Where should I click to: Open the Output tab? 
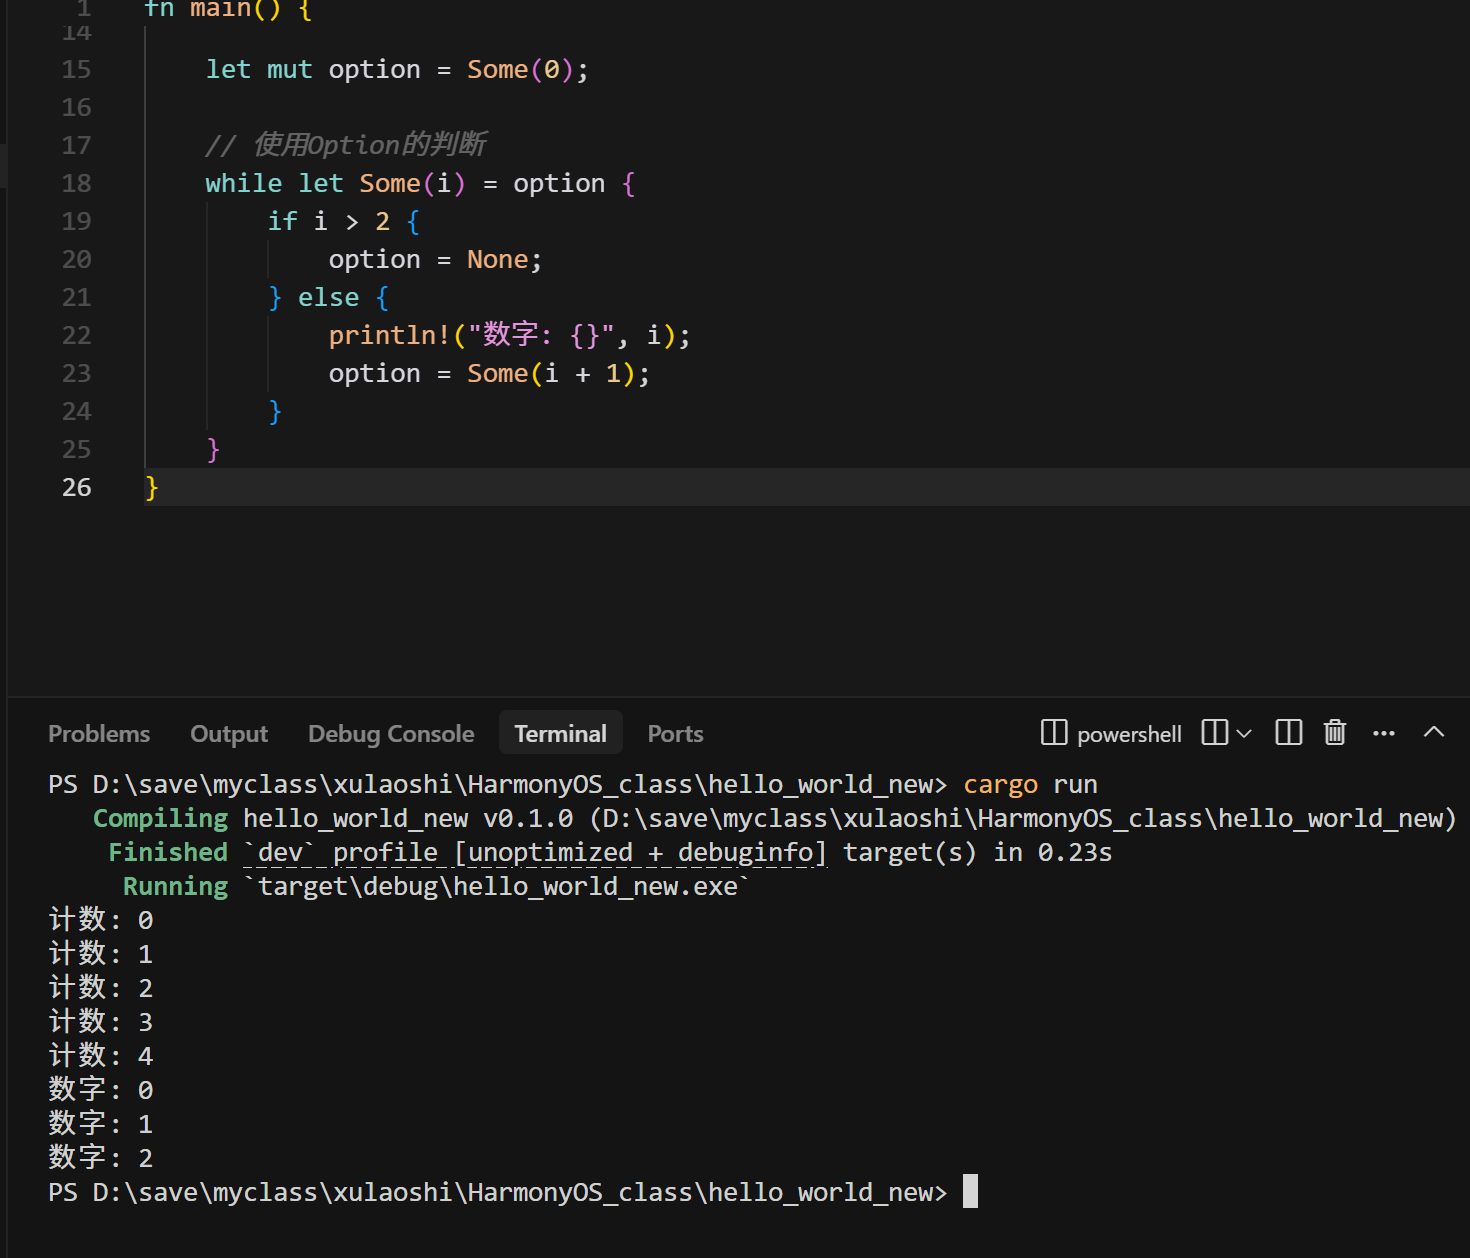tap(229, 734)
